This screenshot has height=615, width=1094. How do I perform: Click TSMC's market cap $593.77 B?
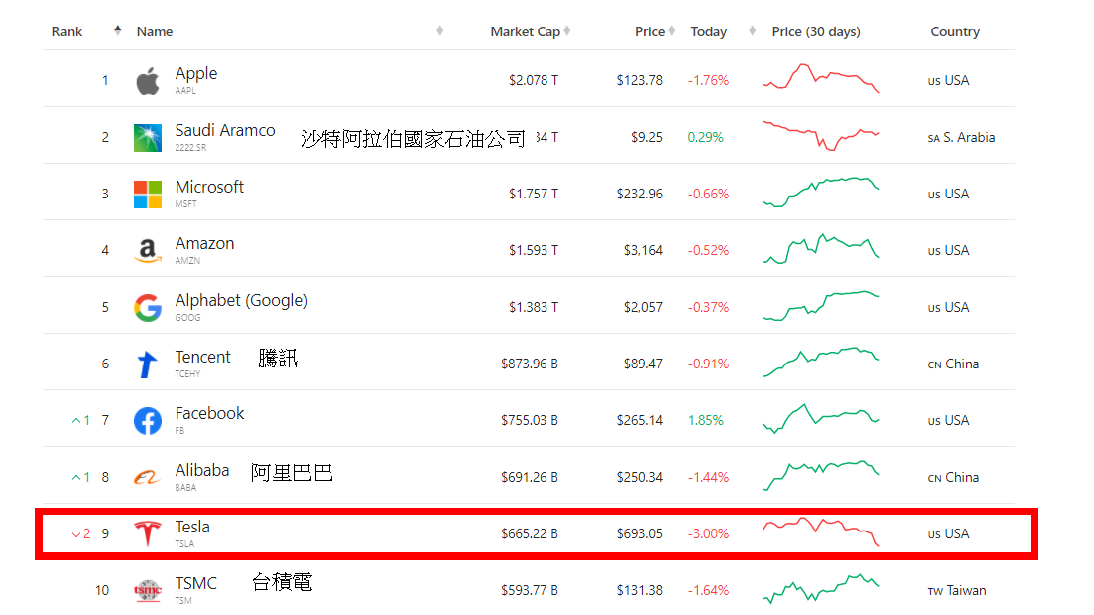point(529,591)
